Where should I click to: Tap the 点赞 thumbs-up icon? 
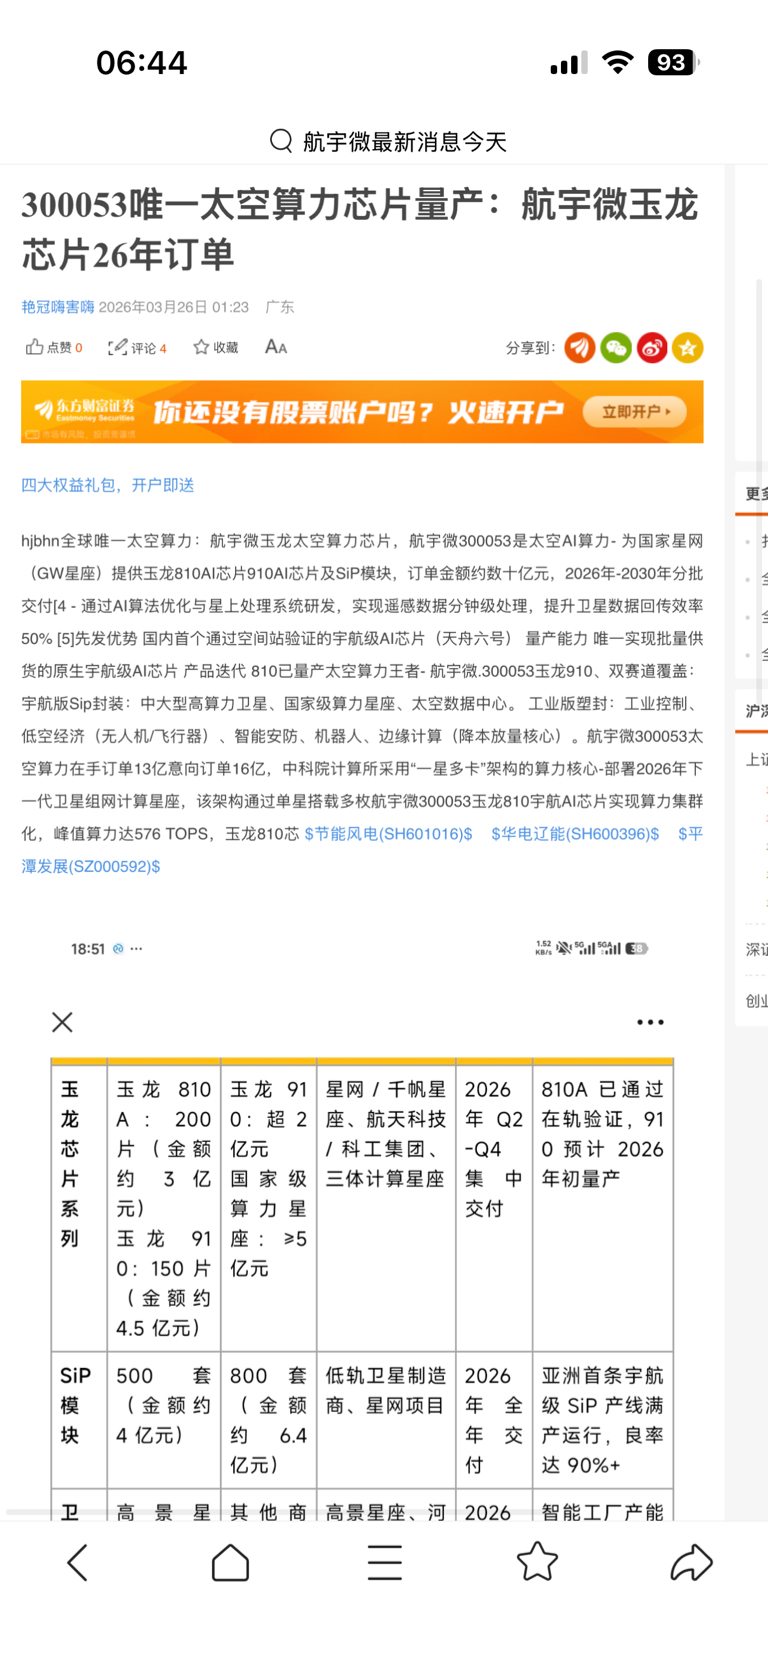(34, 347)
